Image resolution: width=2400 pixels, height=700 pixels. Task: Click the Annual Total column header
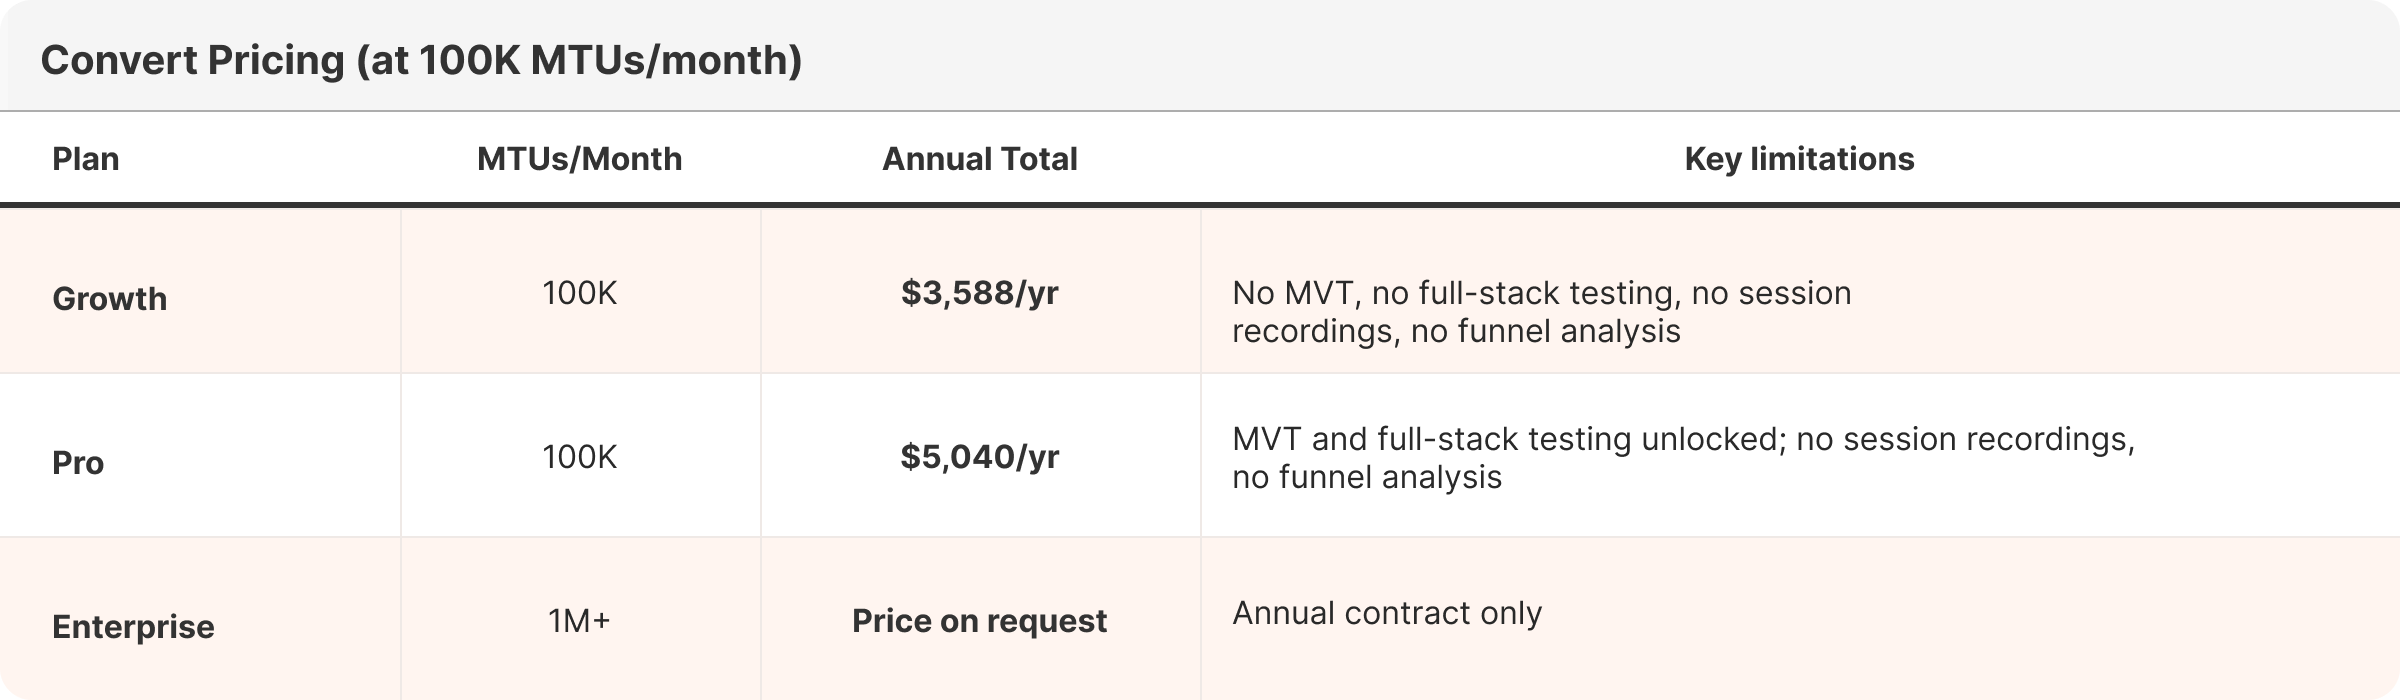point(980,158)
